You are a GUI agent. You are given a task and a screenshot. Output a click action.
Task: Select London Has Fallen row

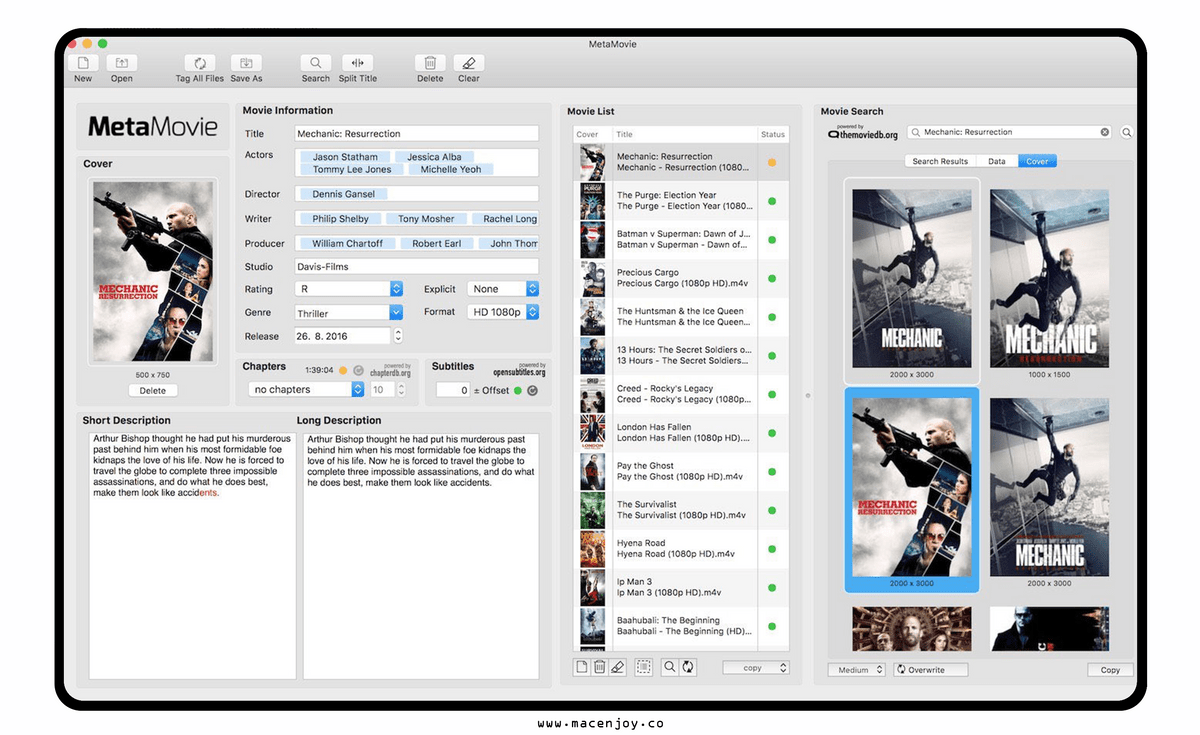pos(681,433)
